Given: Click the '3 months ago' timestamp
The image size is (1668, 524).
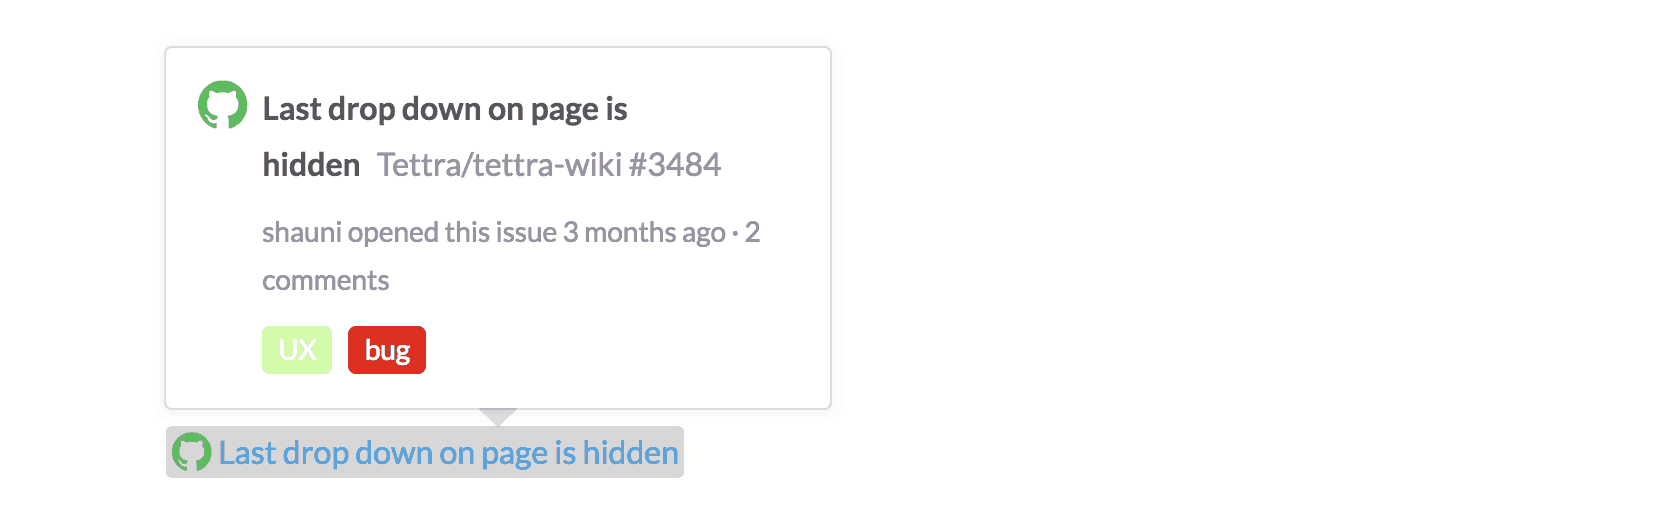Looking at the screenshot, I should [x=644, y=232].
